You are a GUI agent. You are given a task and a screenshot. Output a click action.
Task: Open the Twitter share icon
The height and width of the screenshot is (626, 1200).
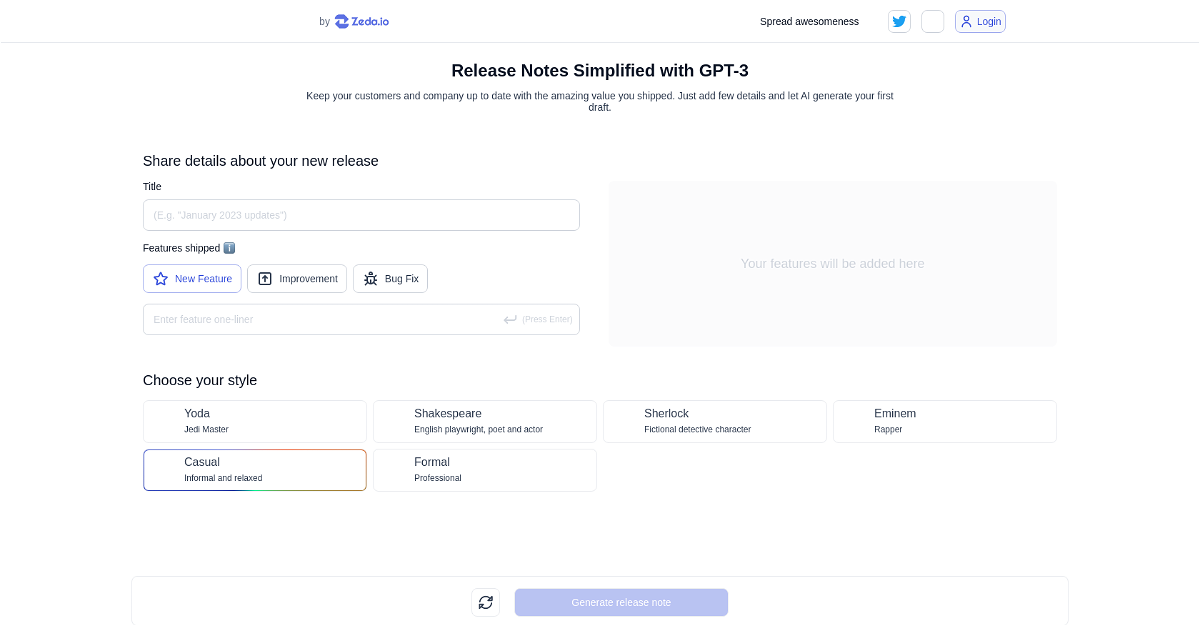(x=899, y=21)
